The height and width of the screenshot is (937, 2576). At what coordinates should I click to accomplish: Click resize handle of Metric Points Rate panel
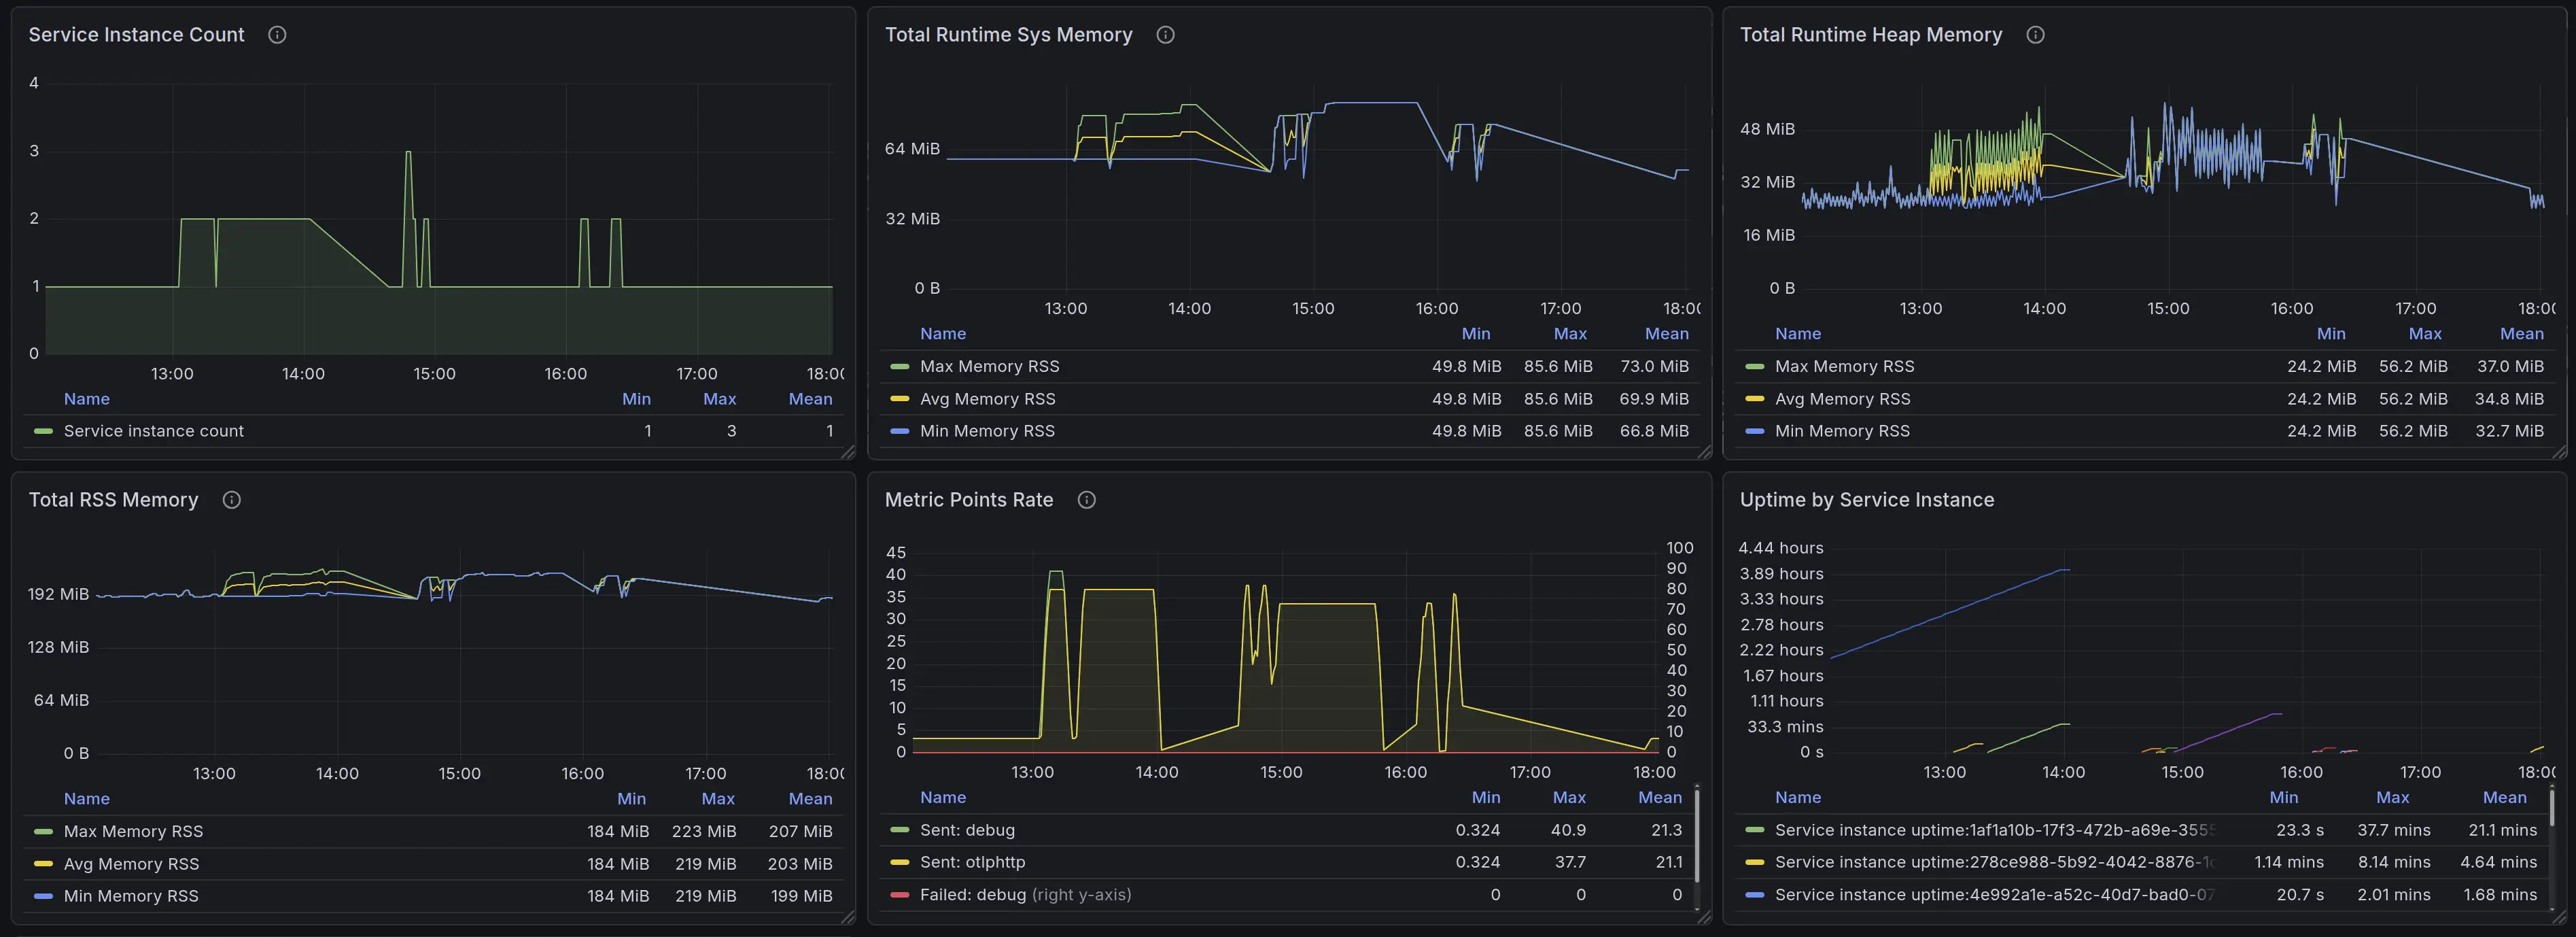click(x=1704, y=917)
